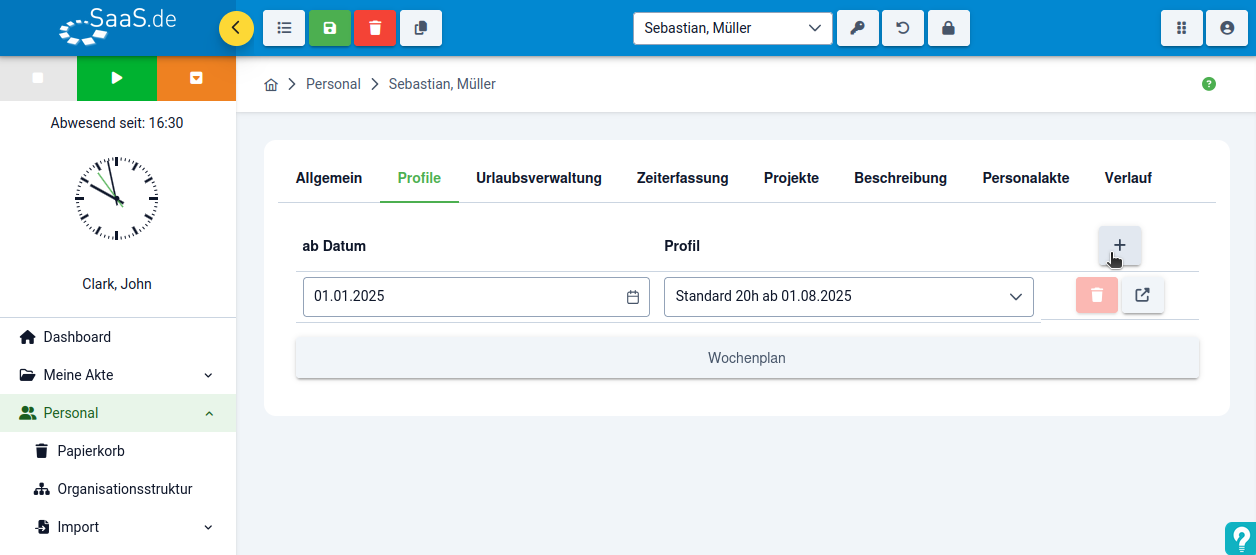Viewport: 1256px width, 555px height.
Task: Click the lock icon in top toolbar
Action: pyautogui.click(x=948, y=28)
